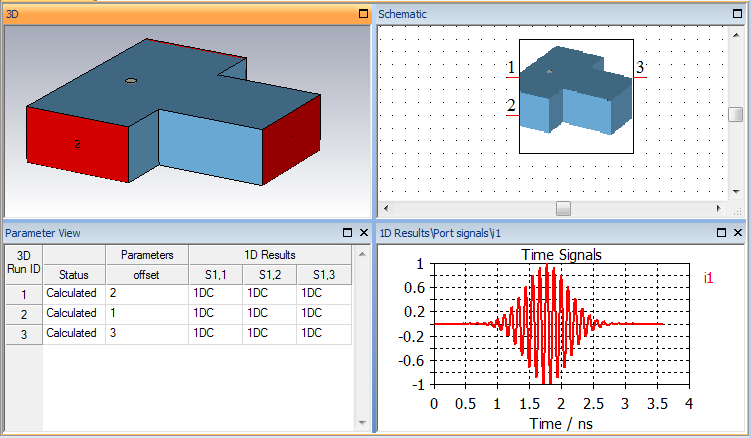Maximize the Parameter View panel
This screenshot has width=751, height=438.
pos(348,233)
